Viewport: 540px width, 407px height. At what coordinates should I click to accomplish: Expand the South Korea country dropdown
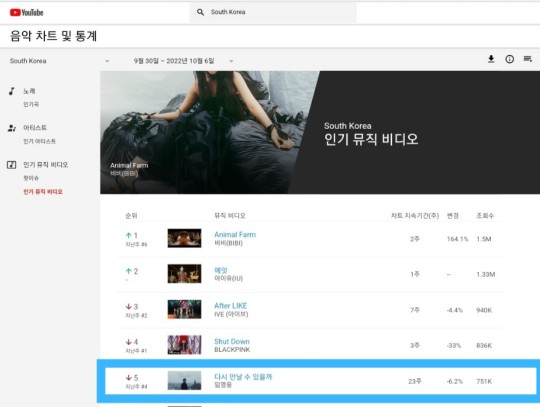pos(59,61)
